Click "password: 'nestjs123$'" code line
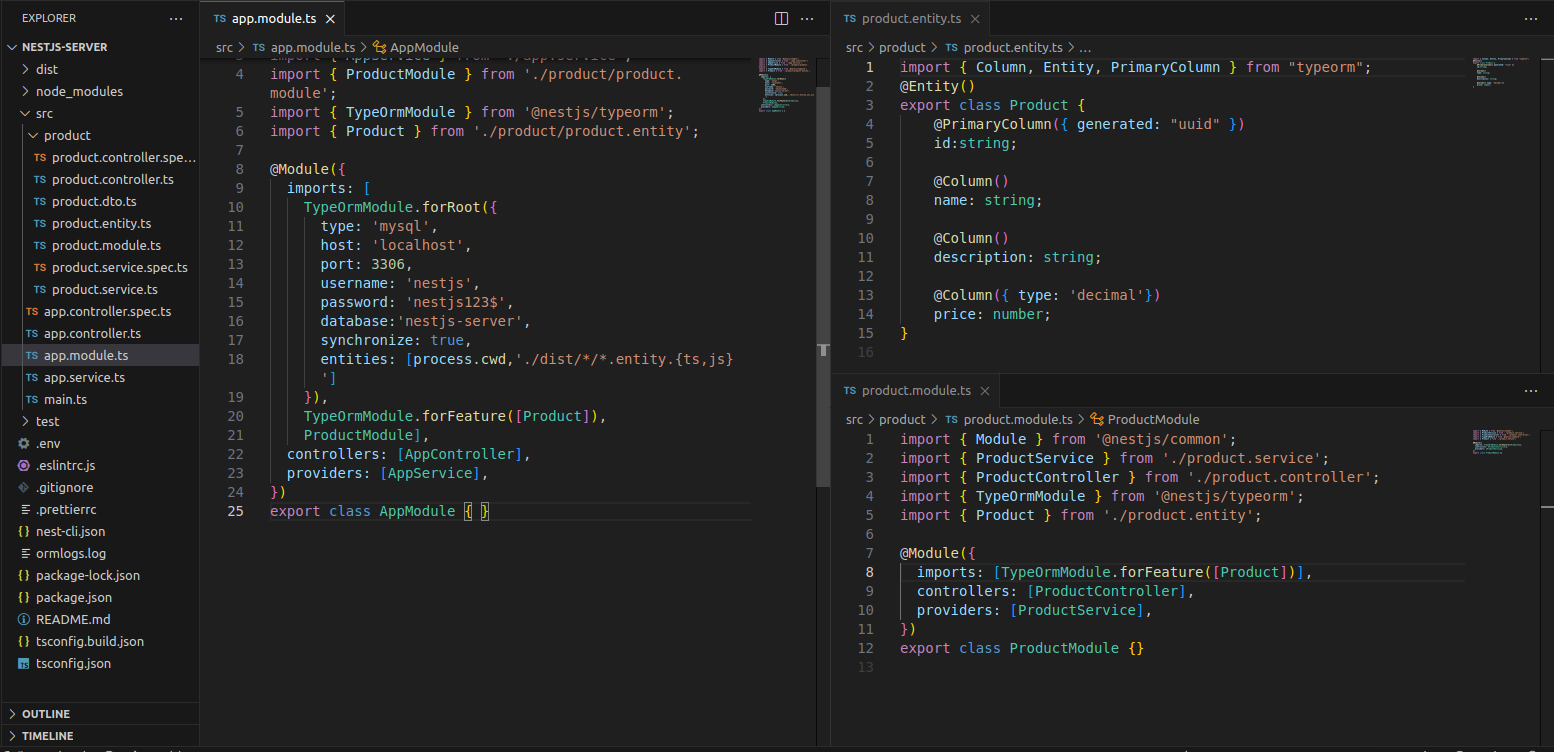Screen dimensions: 1554x752 pyautogui.click(x=417, y=302)
